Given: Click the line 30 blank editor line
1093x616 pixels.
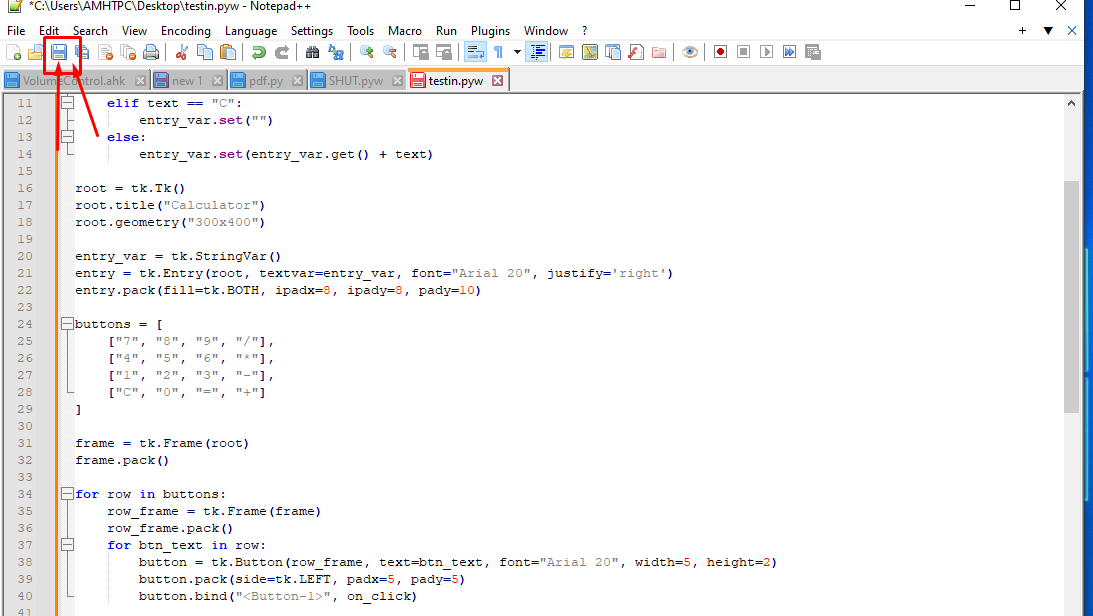Looking at the screenshot, I should pyautogui.click(x=400, y=426).
